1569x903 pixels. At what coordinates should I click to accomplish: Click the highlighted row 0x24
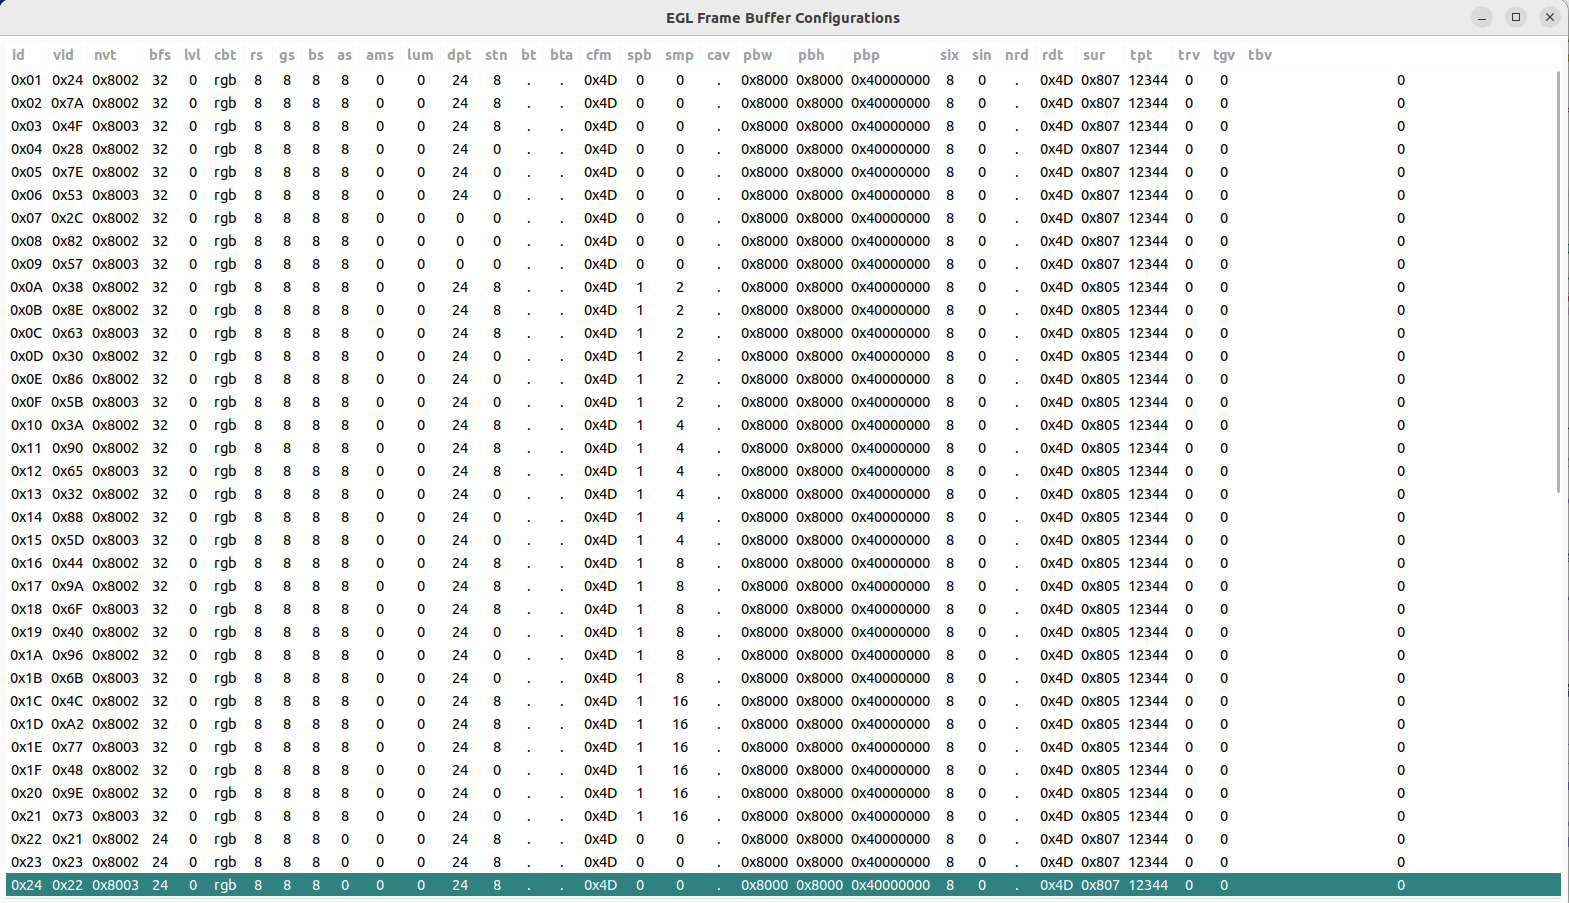tap(783, 885)
